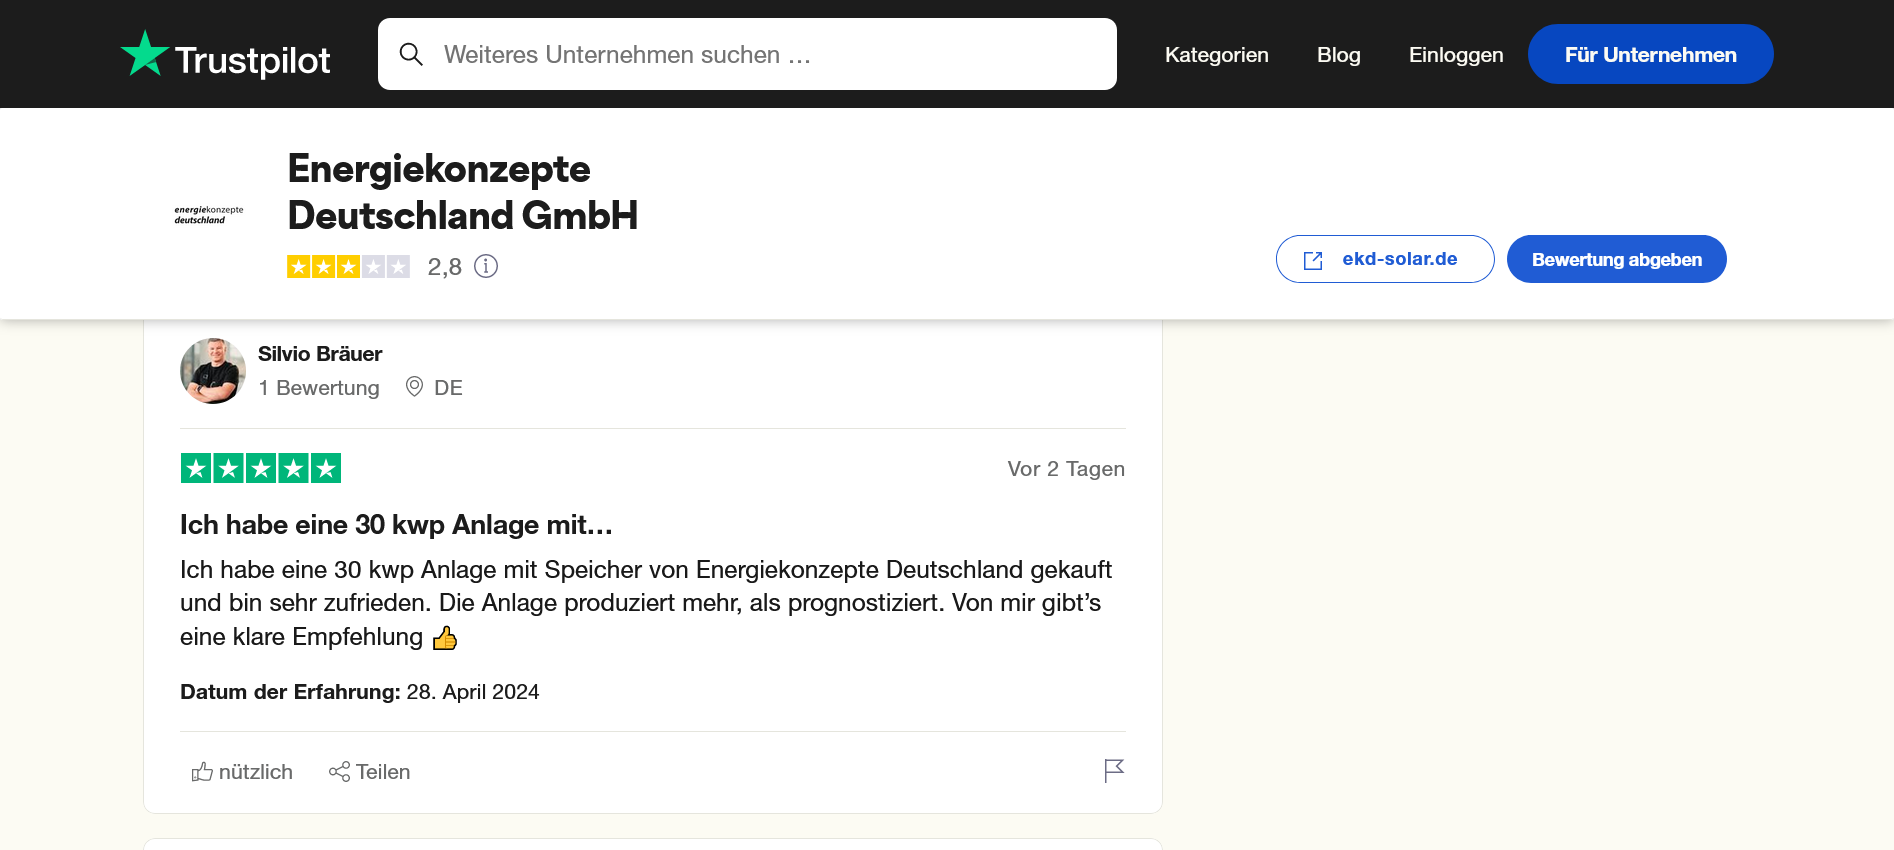Click the Energiekonzepte Deutschland company logo

[x=209, y=215]
